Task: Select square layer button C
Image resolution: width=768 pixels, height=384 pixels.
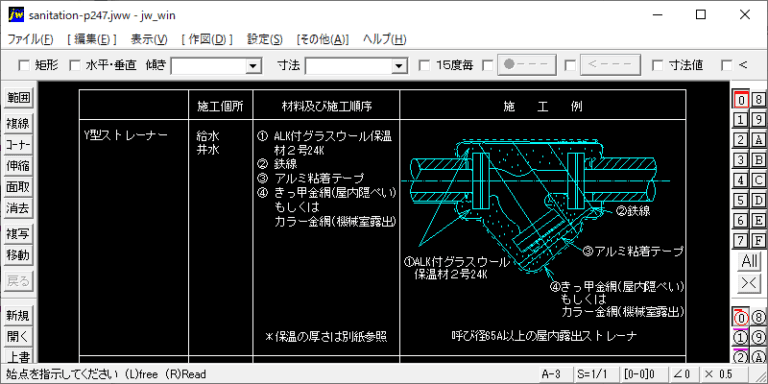Action: pyautogui.click(x=759, y=180)
